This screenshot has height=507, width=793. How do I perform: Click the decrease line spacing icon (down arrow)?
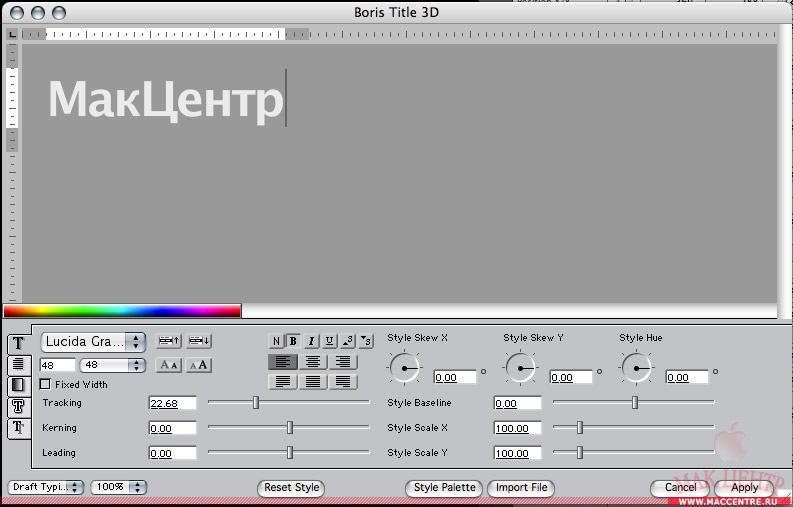[x=199, y=341]
